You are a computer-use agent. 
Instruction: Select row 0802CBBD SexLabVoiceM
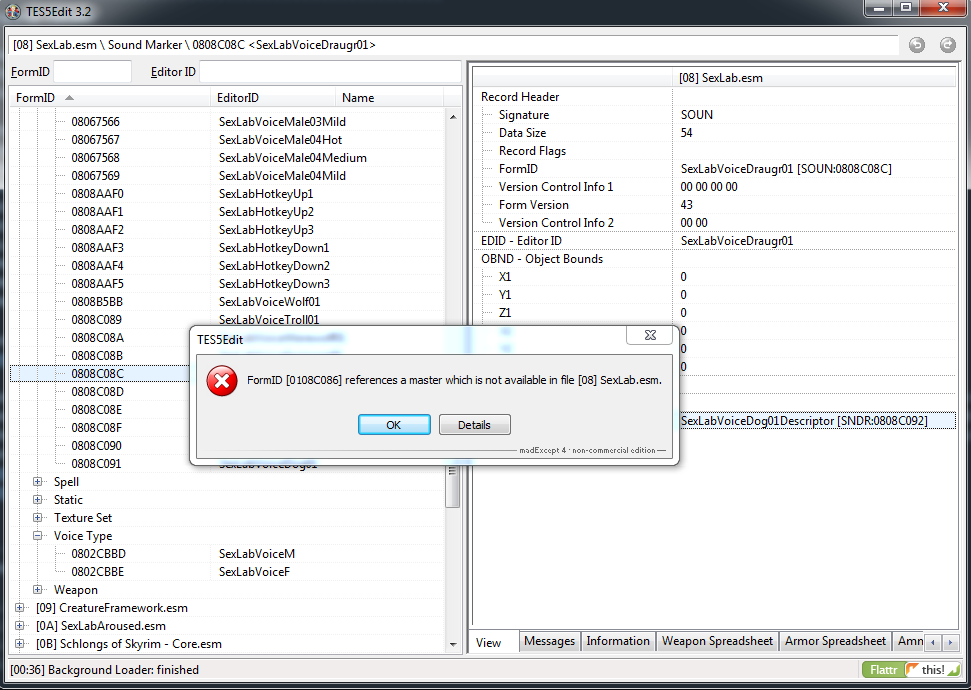(x=227, y=553)
